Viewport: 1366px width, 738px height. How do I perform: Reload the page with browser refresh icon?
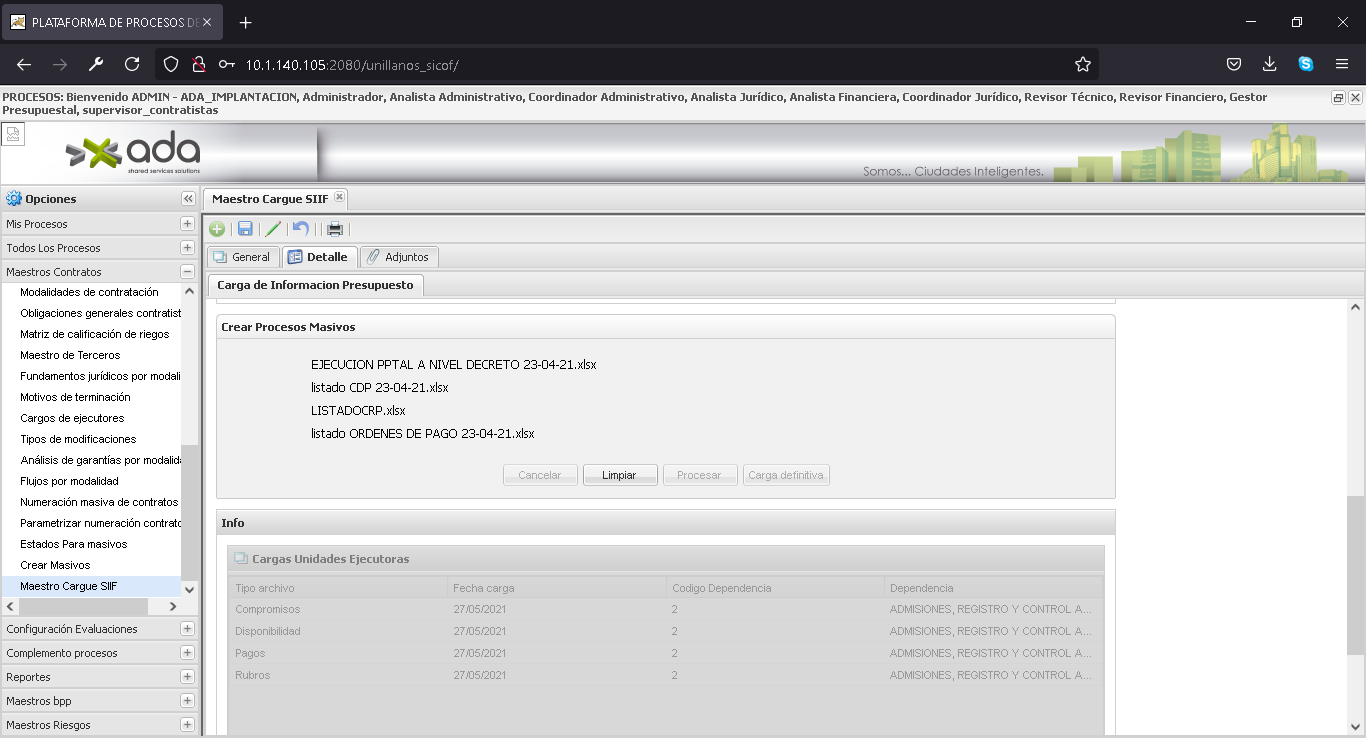[132, 64]
